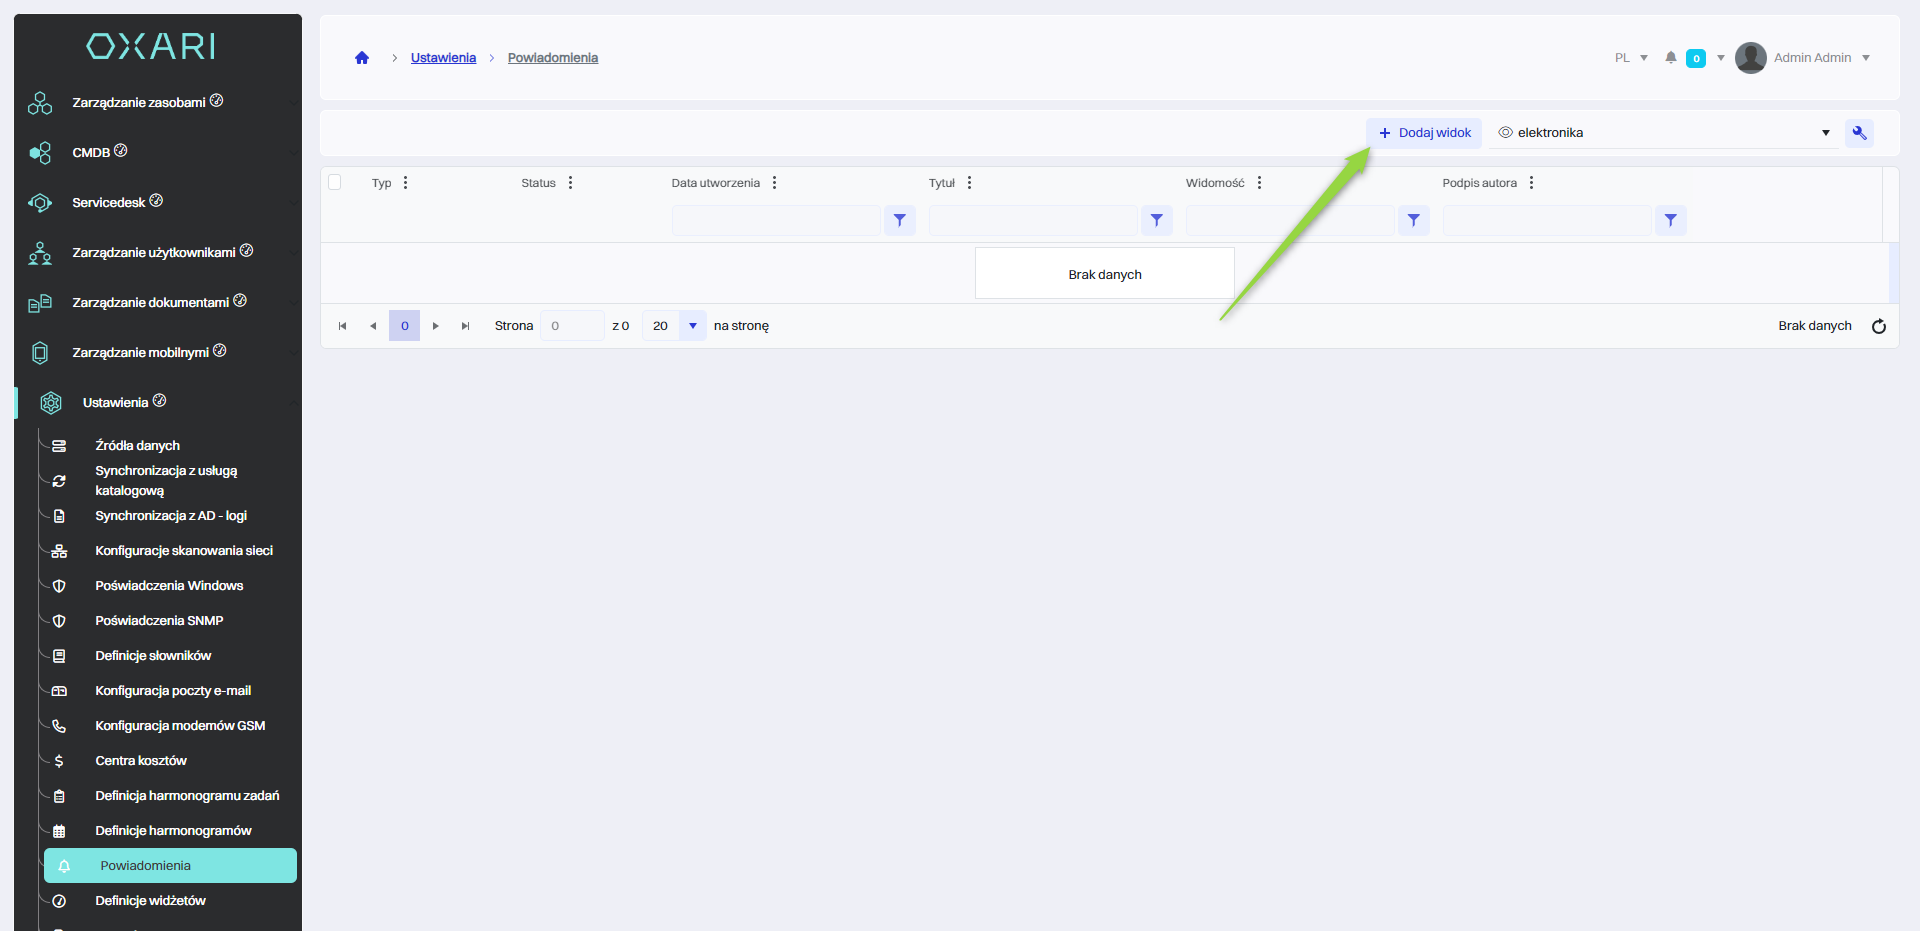The image size is (1920, 931).
Task: Click the filter icon for Podpis autora
Action: [1670, 220]
